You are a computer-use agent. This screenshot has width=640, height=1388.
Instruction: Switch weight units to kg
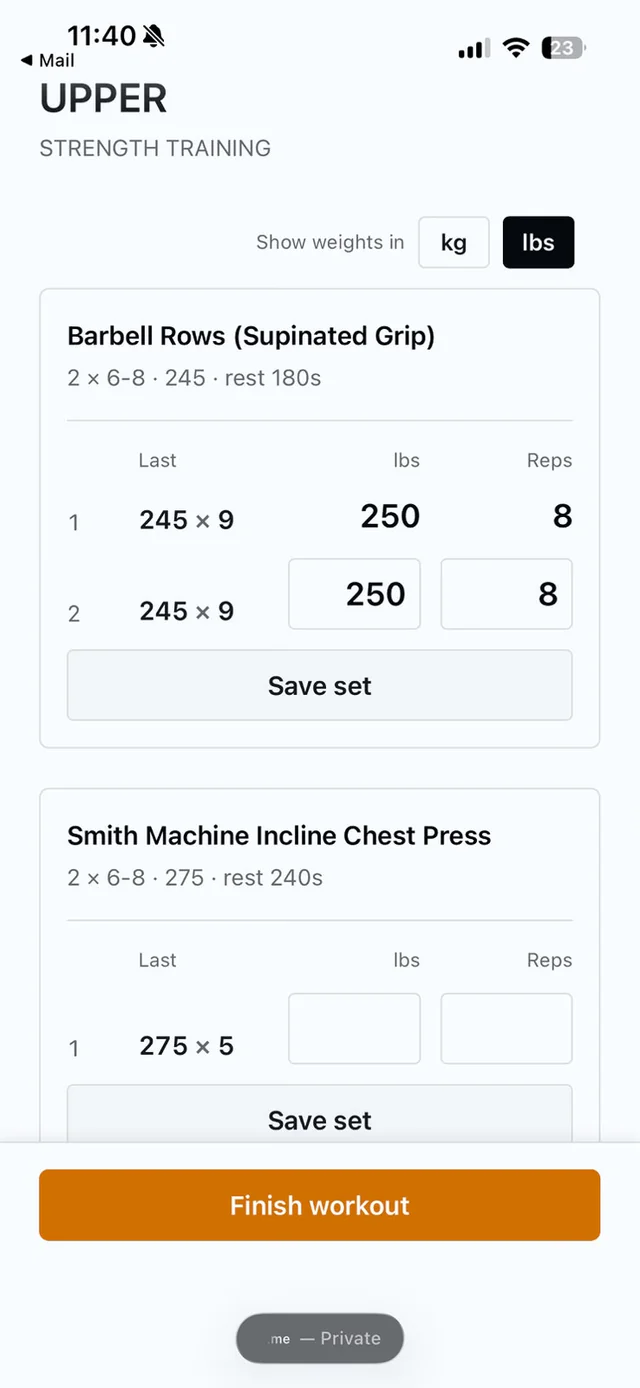[454, 242]
